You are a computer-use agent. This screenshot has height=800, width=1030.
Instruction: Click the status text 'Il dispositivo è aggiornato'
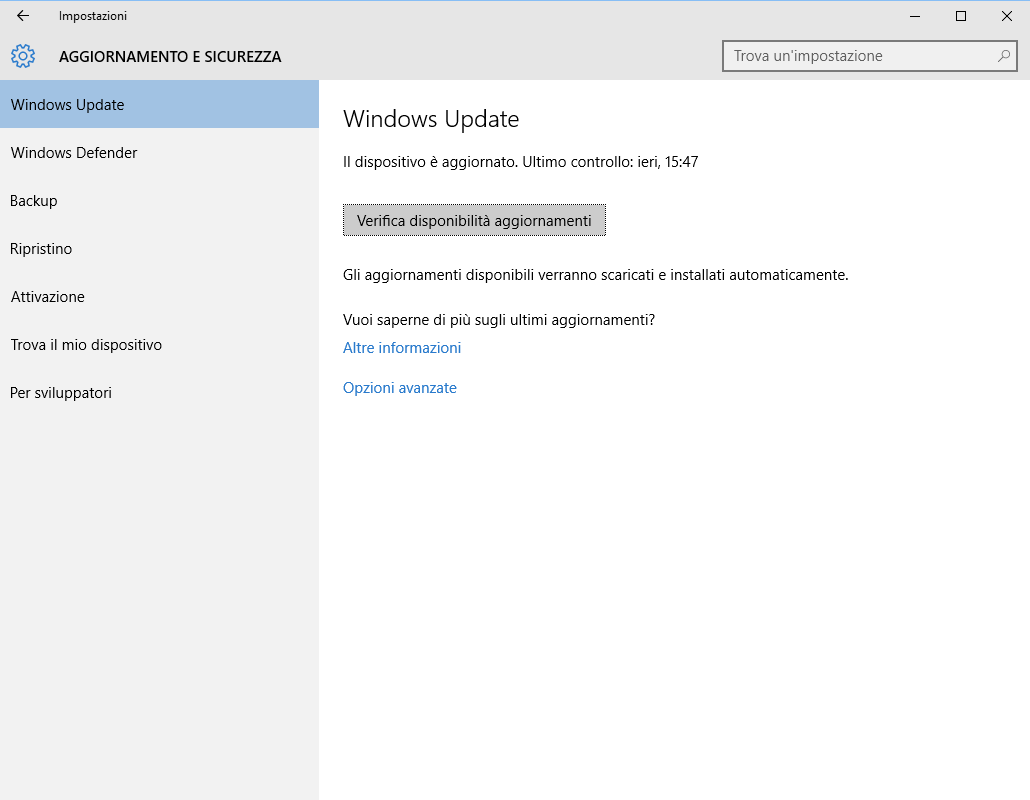[x=430, y=162]
